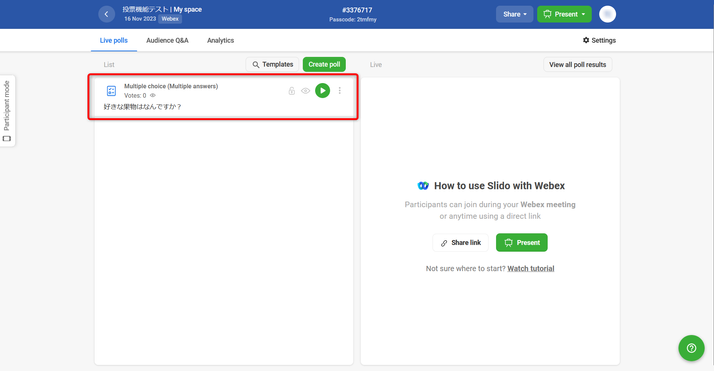Open the user profile avatar
The image size is (714, 371).
[607, 14]
